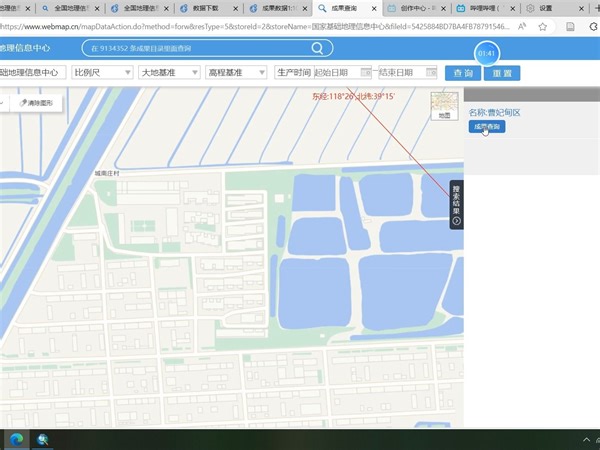Click the browser address bar URL
This screenshot has height=450, width=600.
(x=254, y=26)
